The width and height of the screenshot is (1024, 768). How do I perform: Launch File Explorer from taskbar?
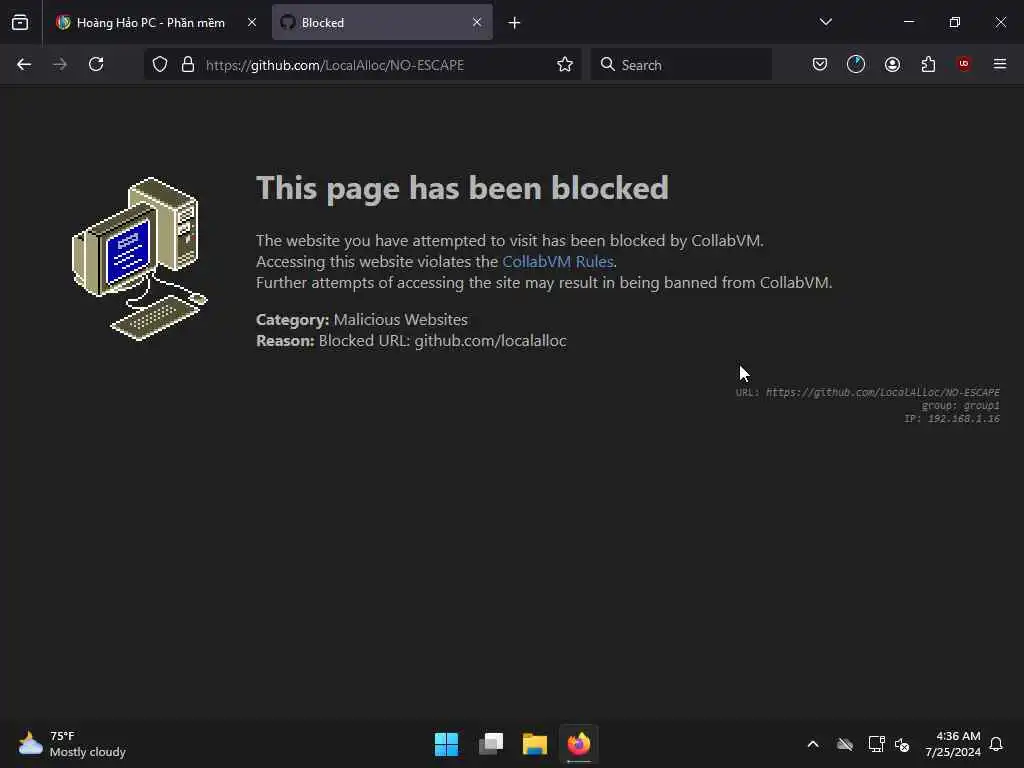click(x=535, y=744)
